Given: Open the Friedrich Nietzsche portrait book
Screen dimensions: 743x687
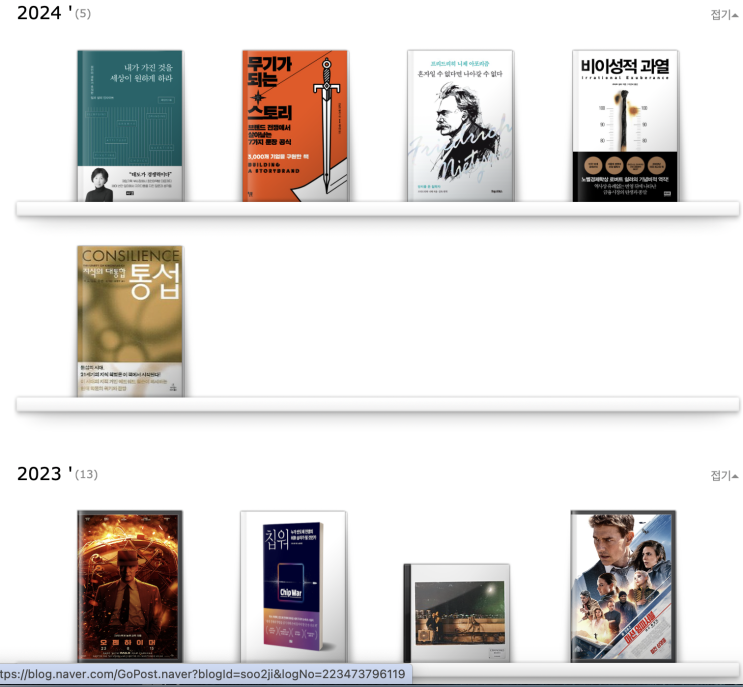Looking at the screenshot, I should pyautogui.click(x=460, y=126).
